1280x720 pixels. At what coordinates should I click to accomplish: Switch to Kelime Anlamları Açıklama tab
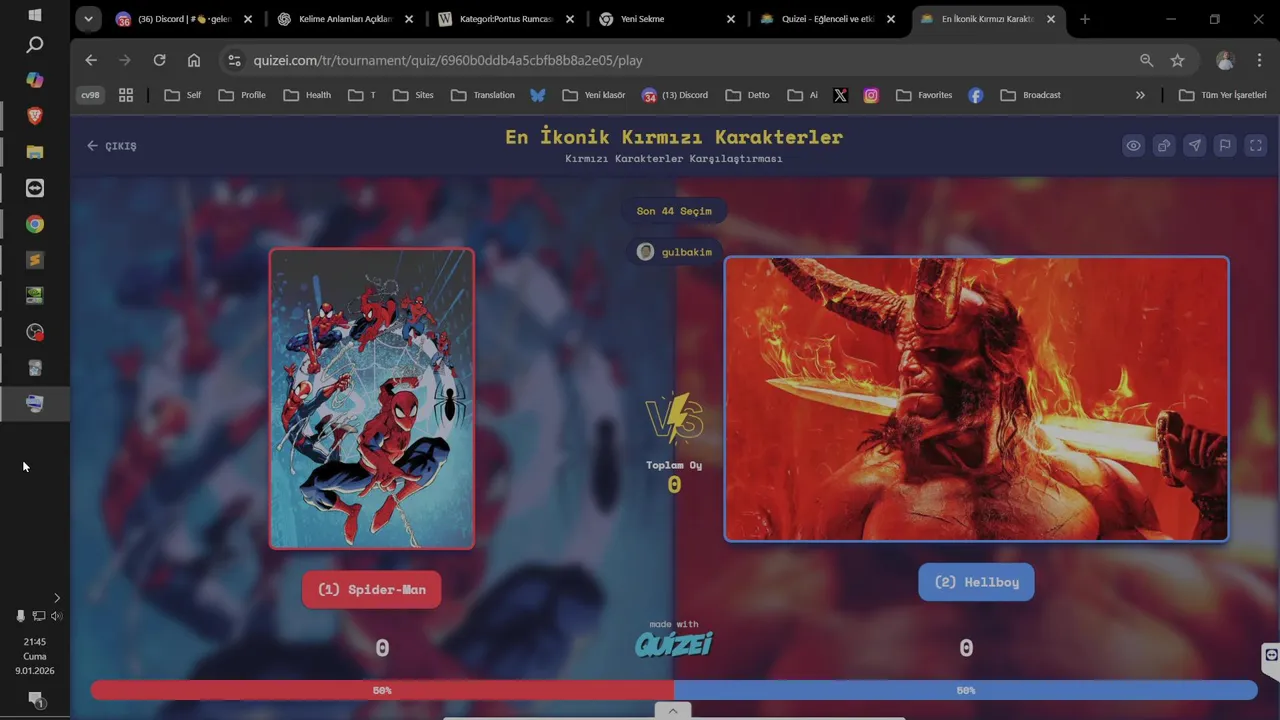pos(345,19)
